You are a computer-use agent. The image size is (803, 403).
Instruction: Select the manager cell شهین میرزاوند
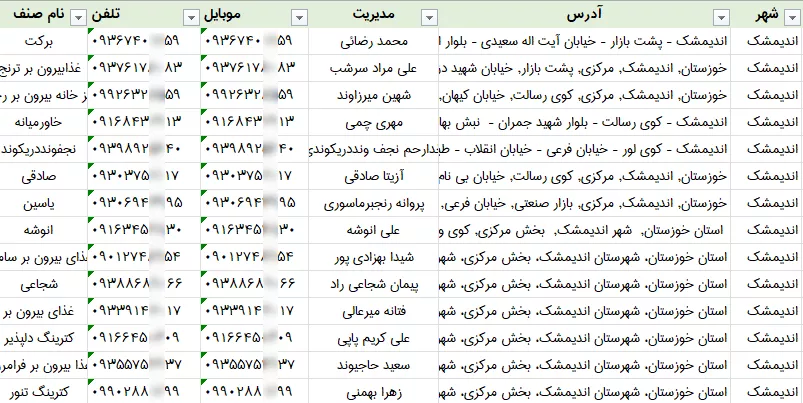(x=374, y=95)
